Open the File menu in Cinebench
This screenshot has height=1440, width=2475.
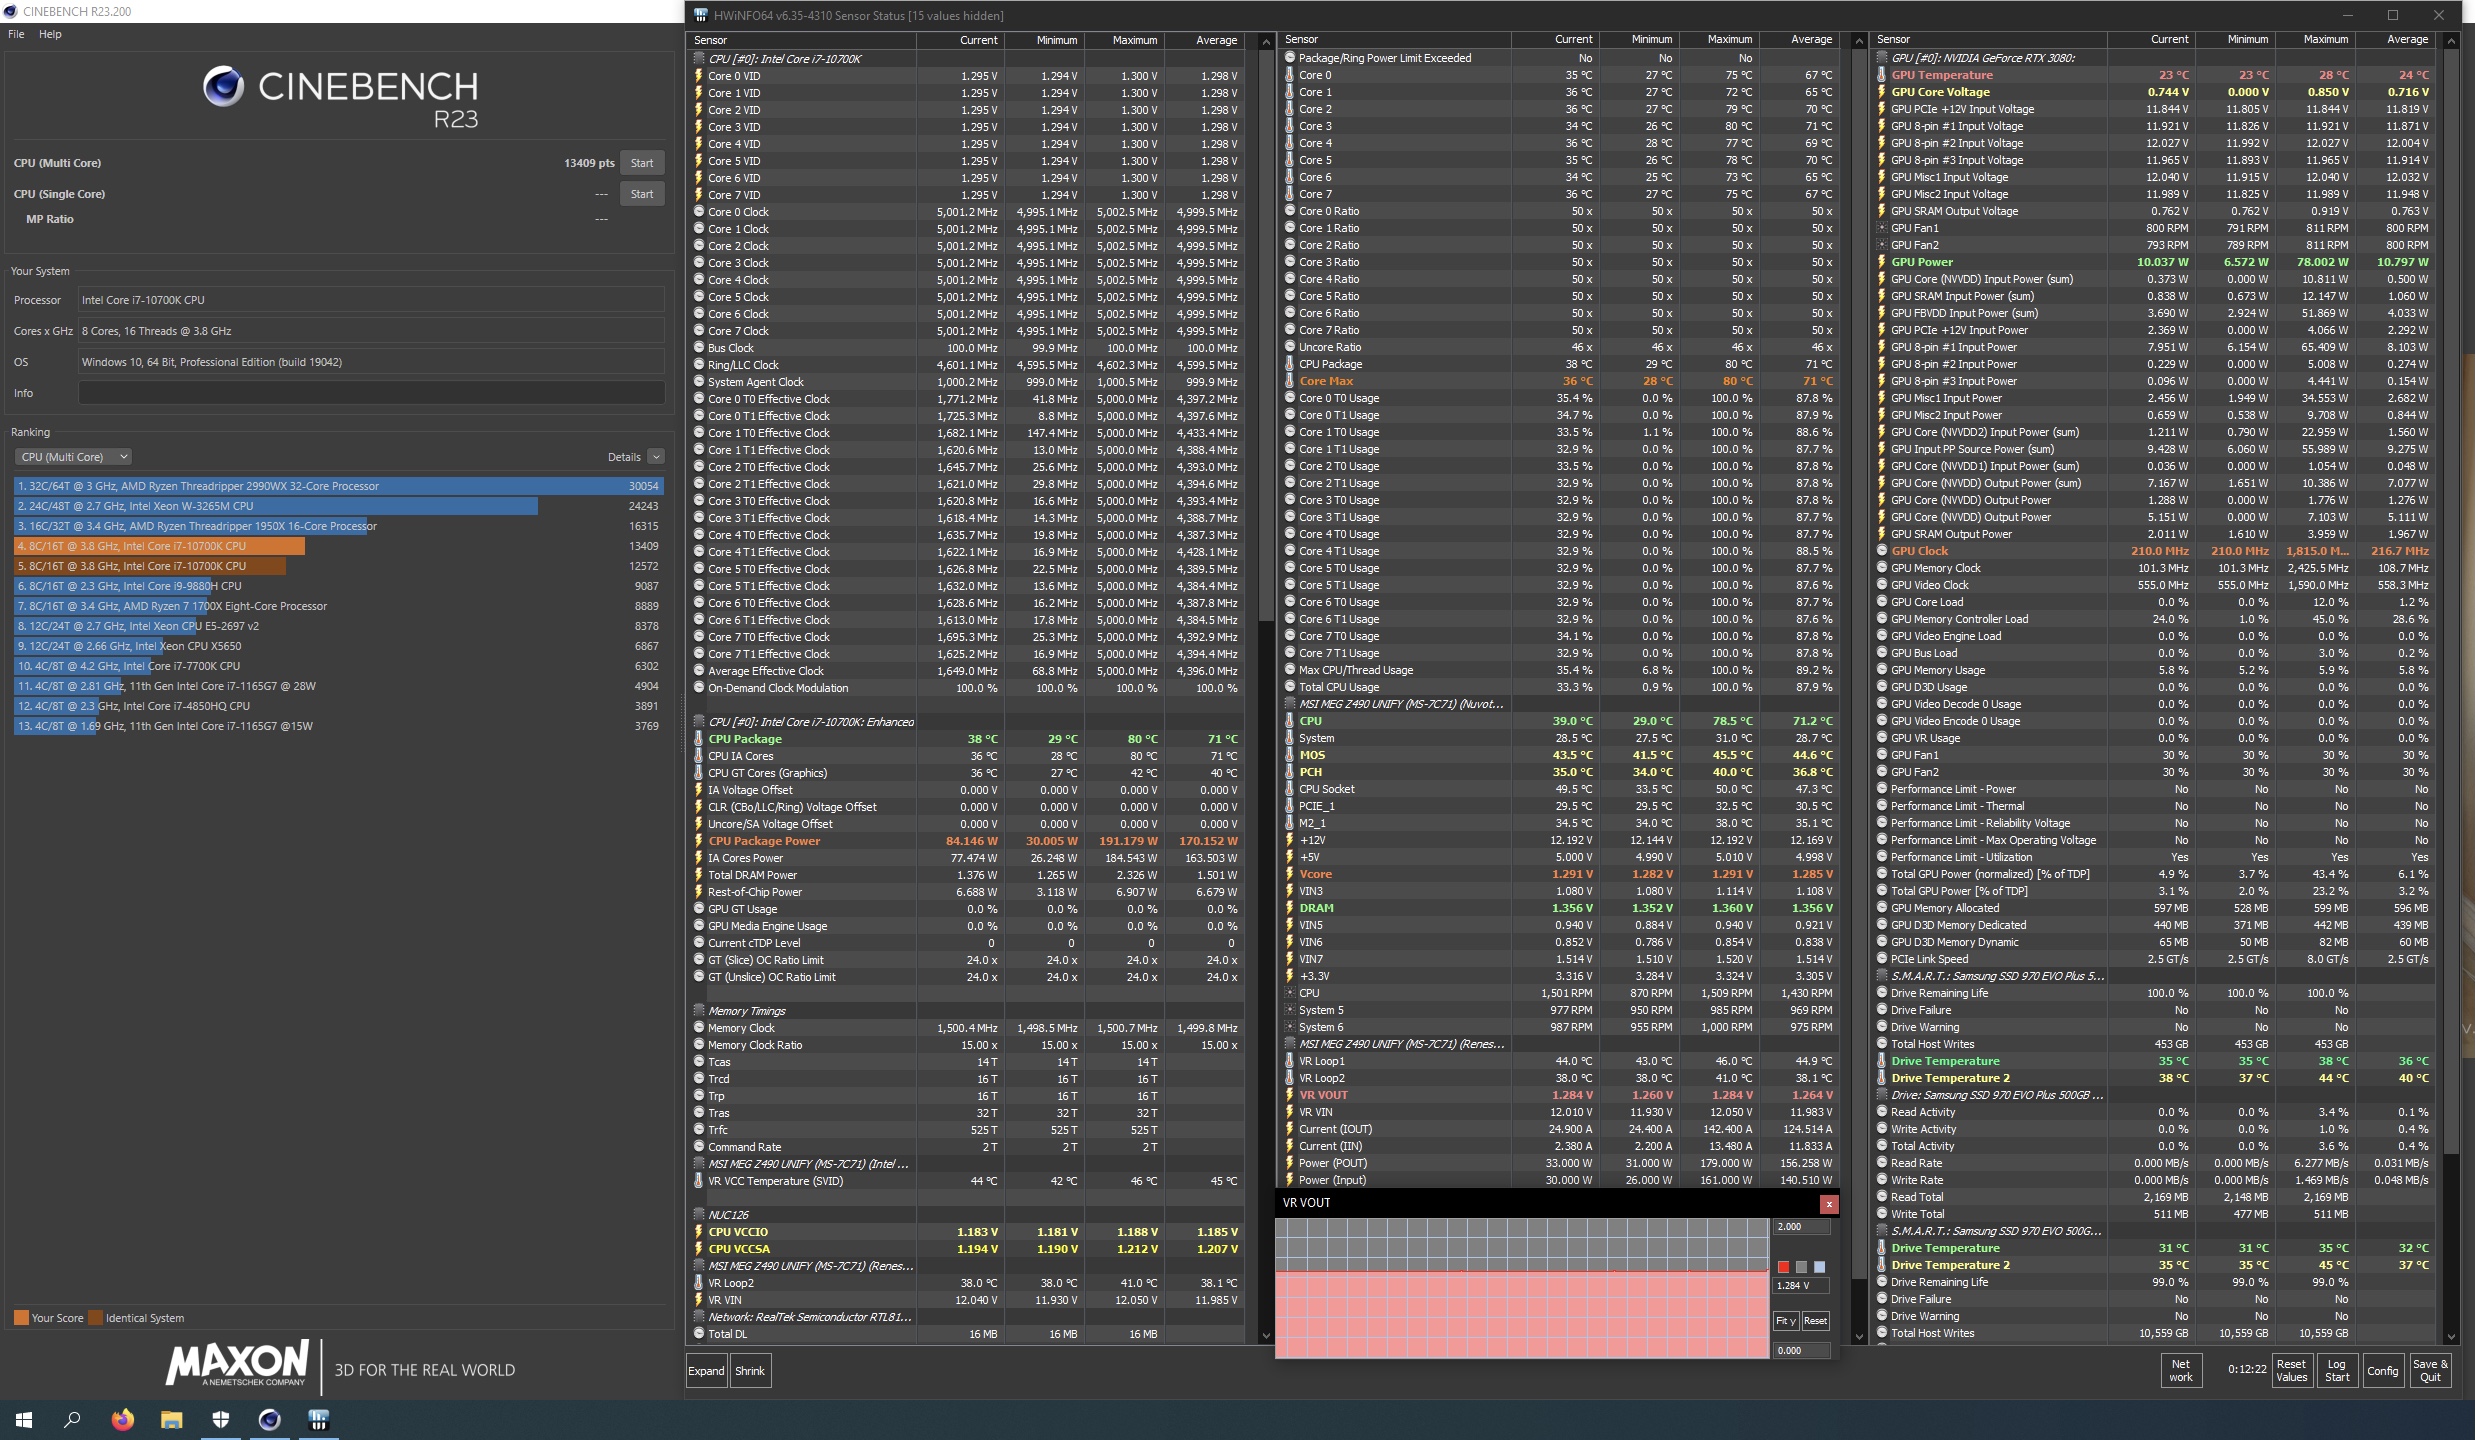tap(16, 34)
